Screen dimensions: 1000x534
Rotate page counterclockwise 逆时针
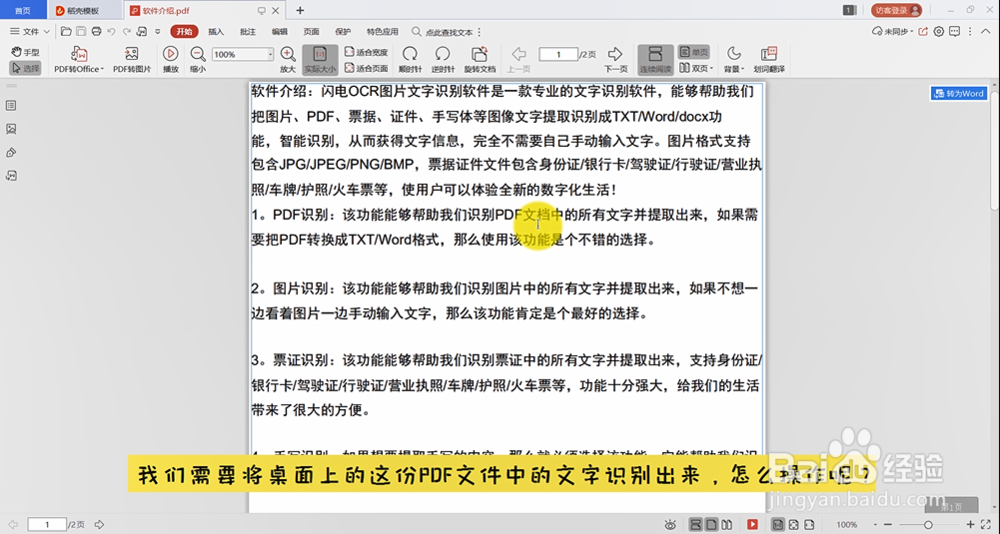(443, 60)
